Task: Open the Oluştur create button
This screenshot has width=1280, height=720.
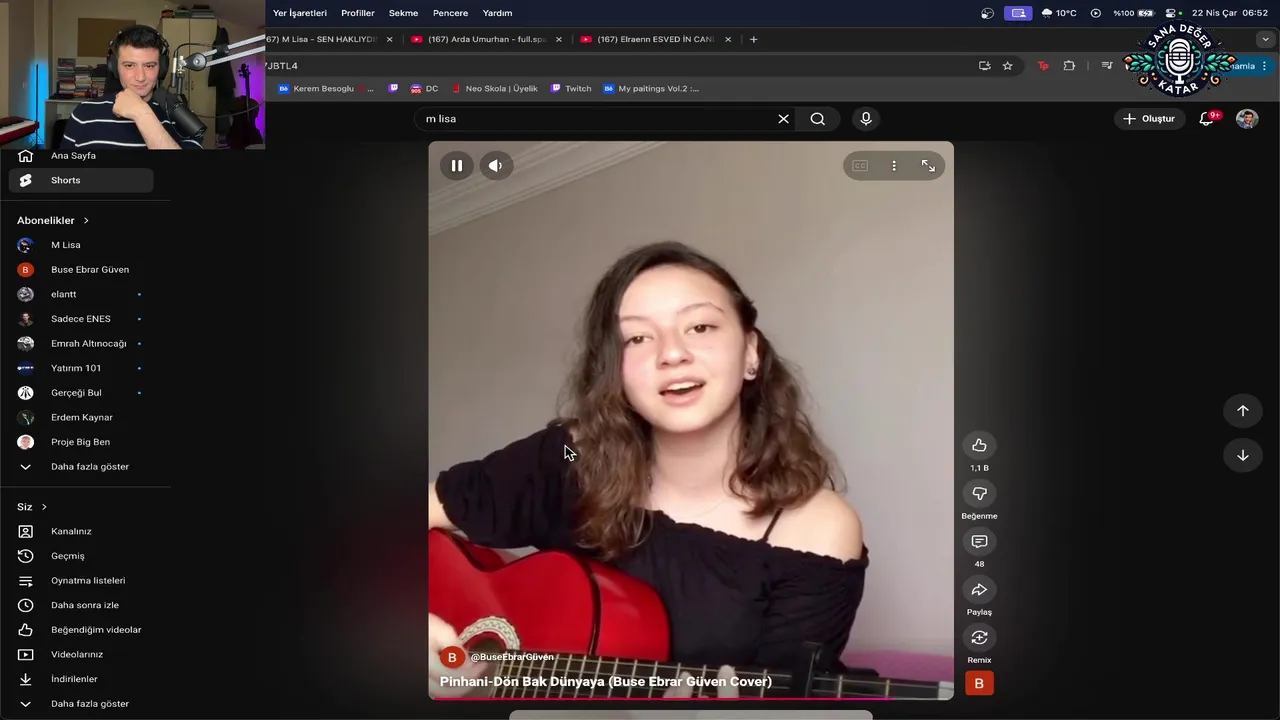Action: click(x=1149, y=119)
